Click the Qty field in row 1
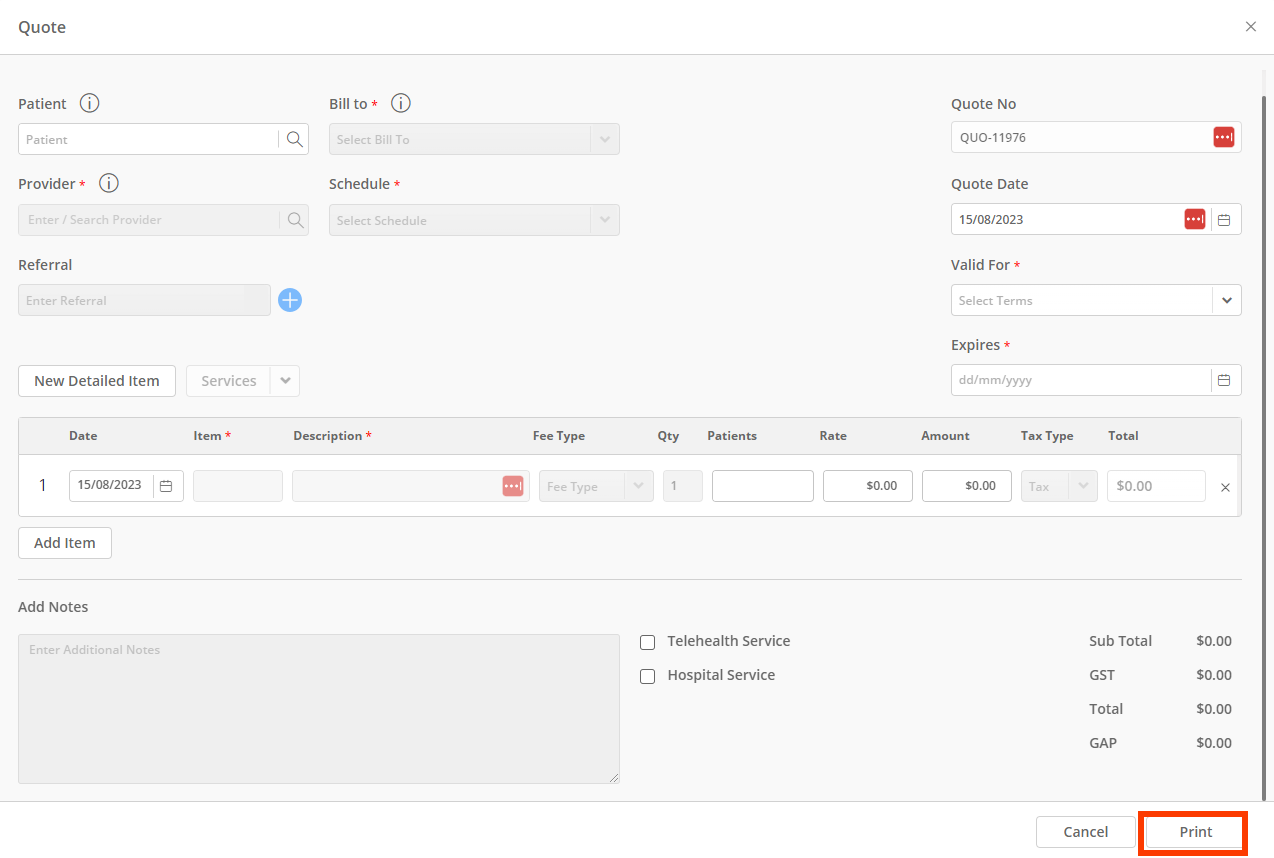The image size is (1274, 858). point(683,486)
